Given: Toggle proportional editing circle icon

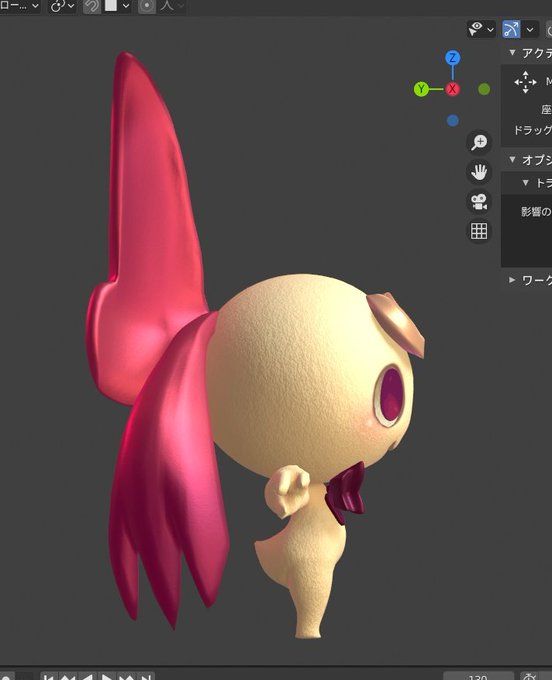Looking at the screenshot, I should click(x=147, y=6).
